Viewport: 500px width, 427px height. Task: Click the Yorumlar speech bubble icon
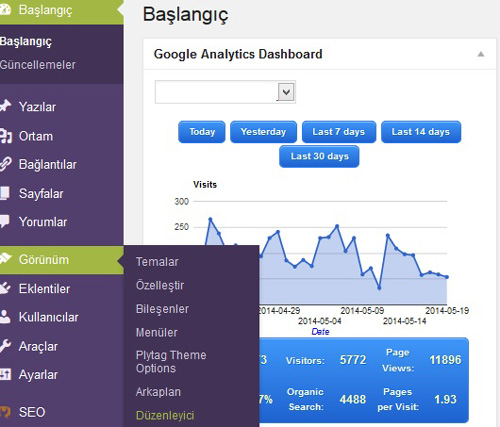point(5,222)
